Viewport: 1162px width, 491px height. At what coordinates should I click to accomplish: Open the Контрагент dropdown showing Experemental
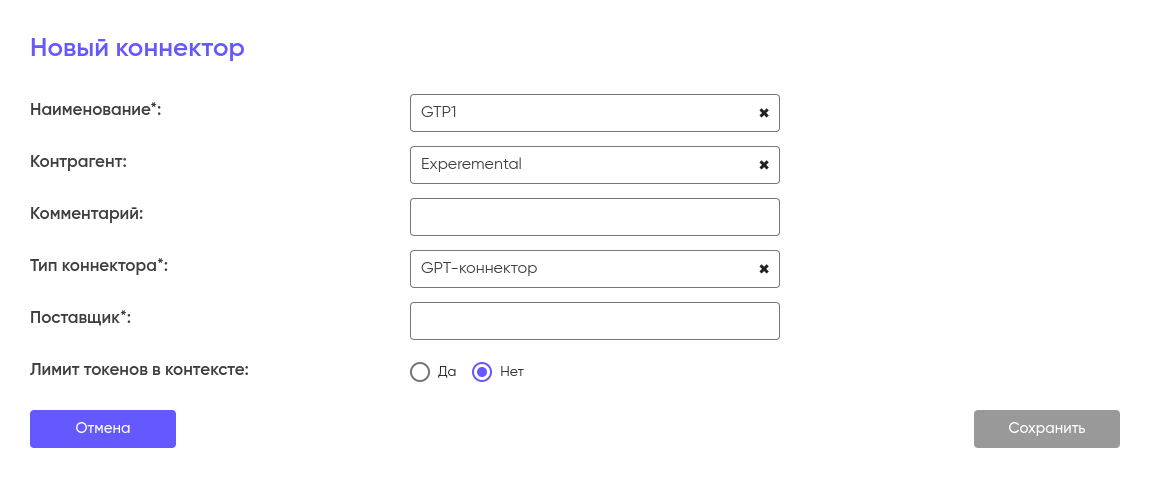pos(580,165)
